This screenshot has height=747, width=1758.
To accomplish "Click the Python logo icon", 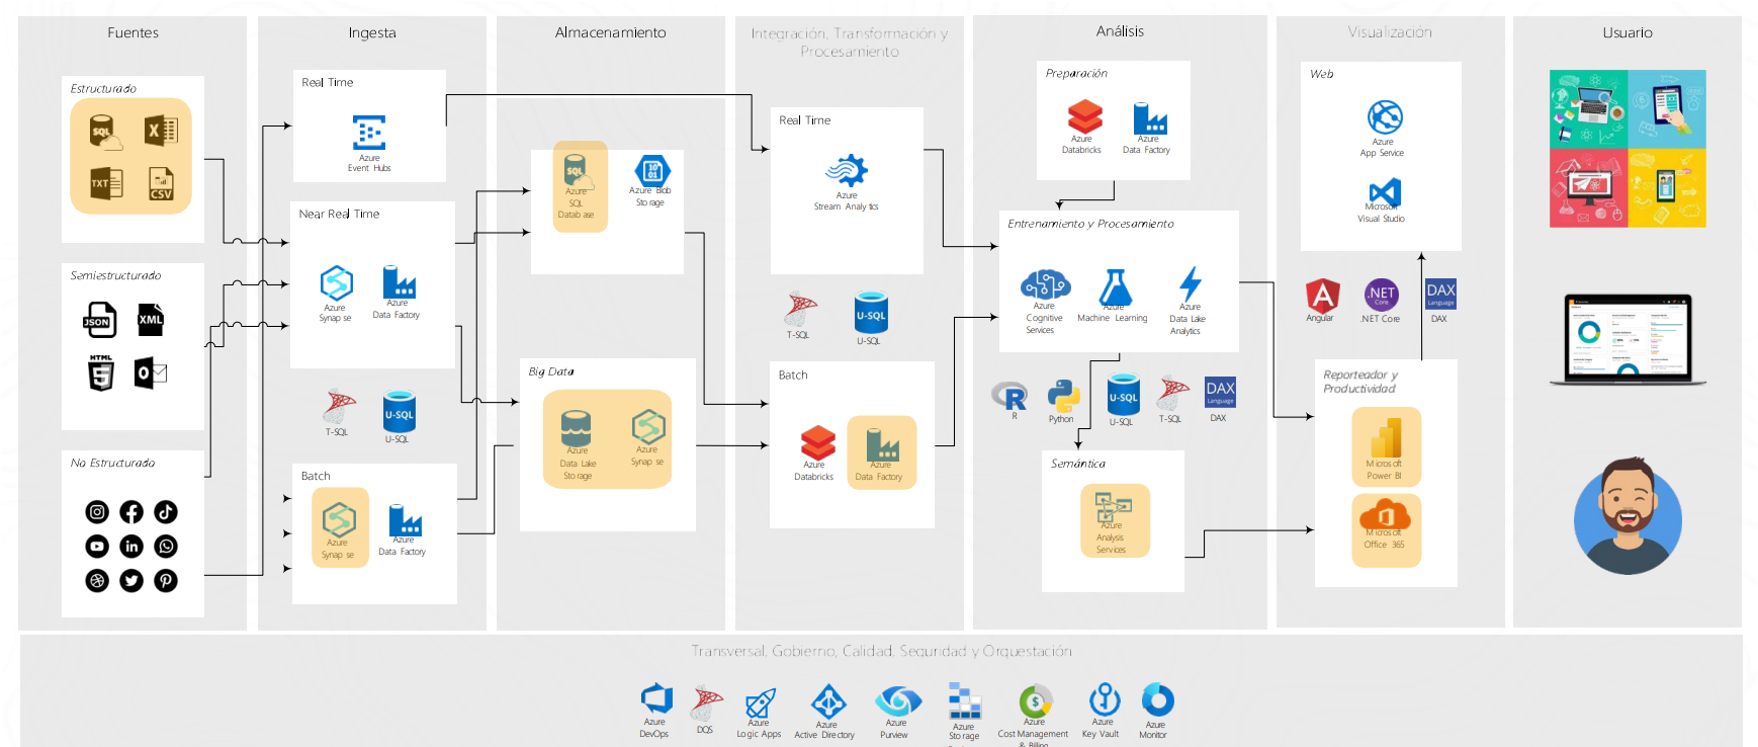I will click(1063, 397).
